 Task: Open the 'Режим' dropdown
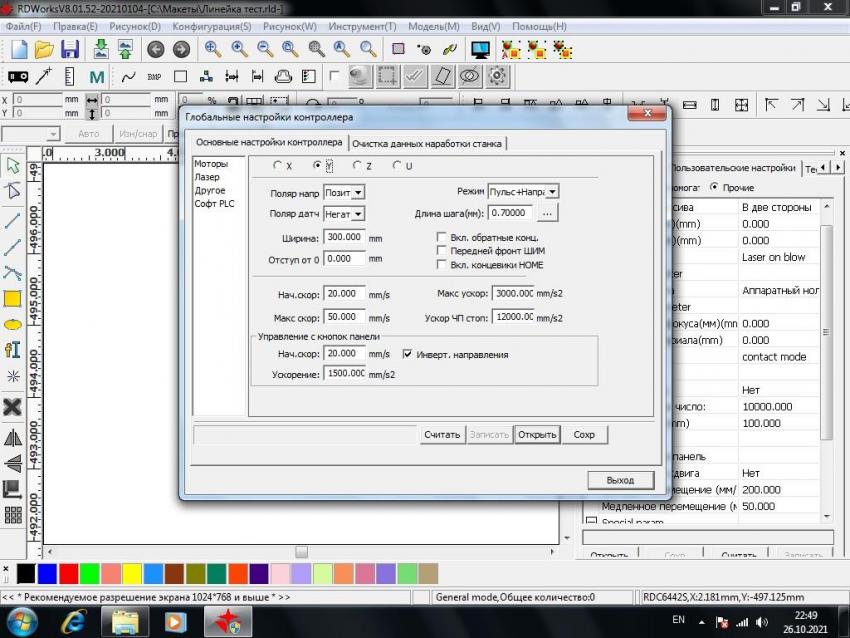[x=552, y=192]
